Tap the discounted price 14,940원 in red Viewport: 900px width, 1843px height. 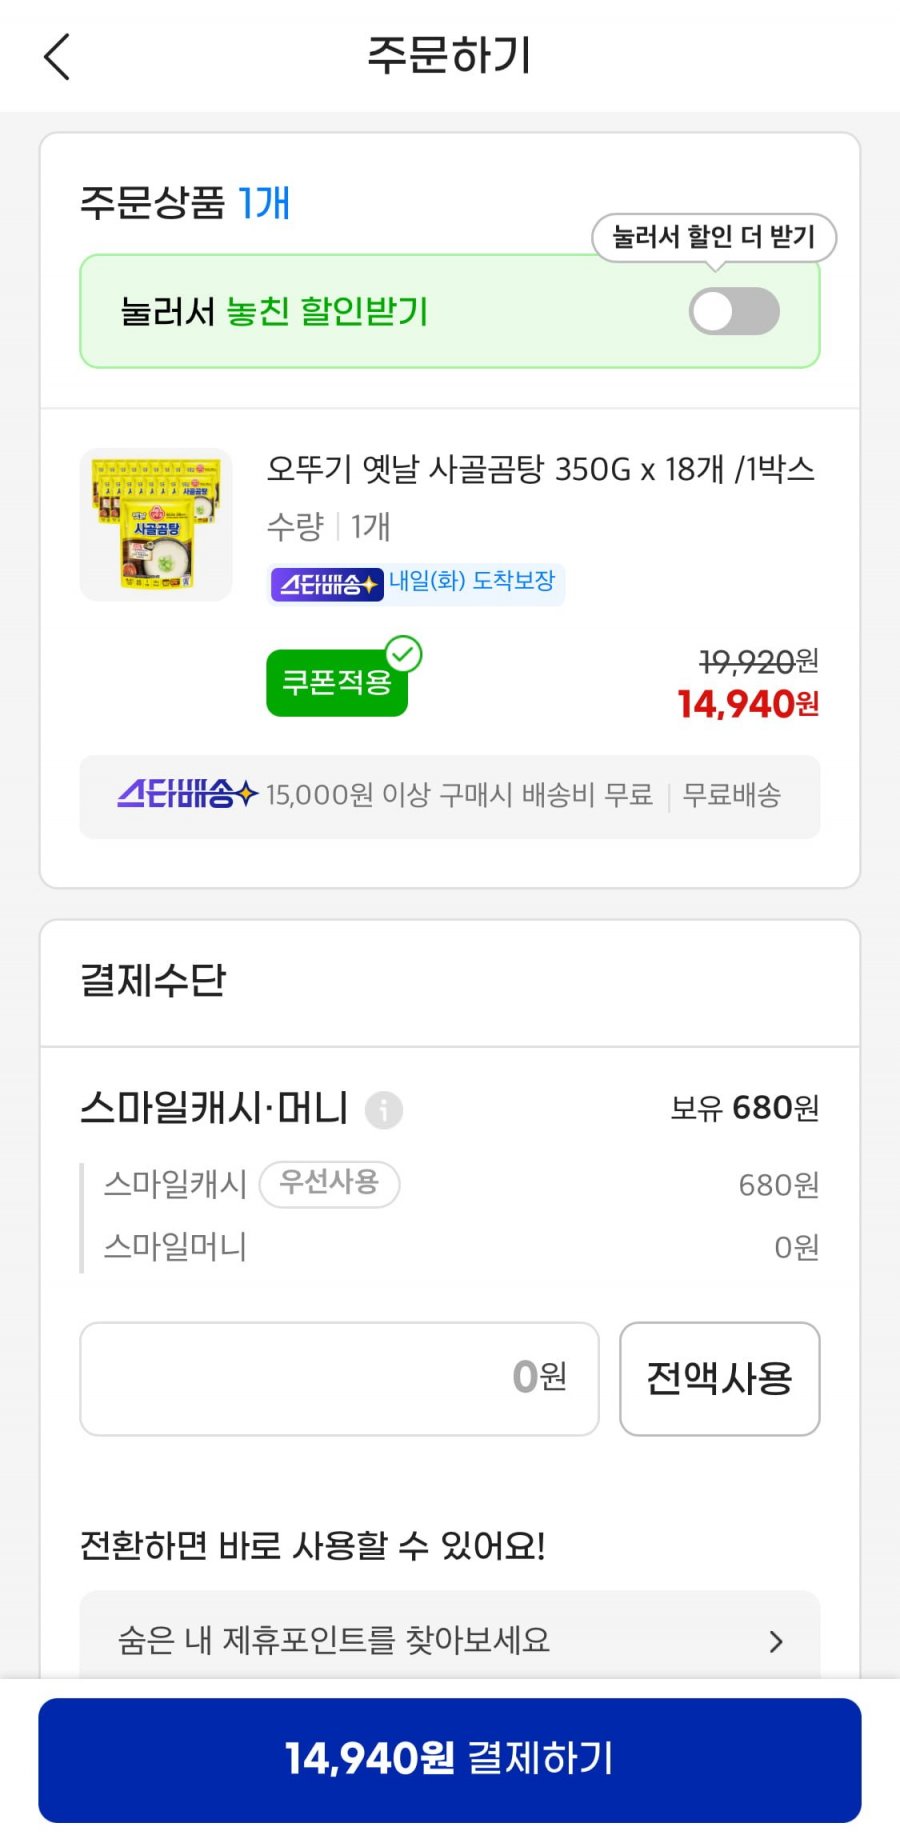pyautogui.click(x=747, y=705)
